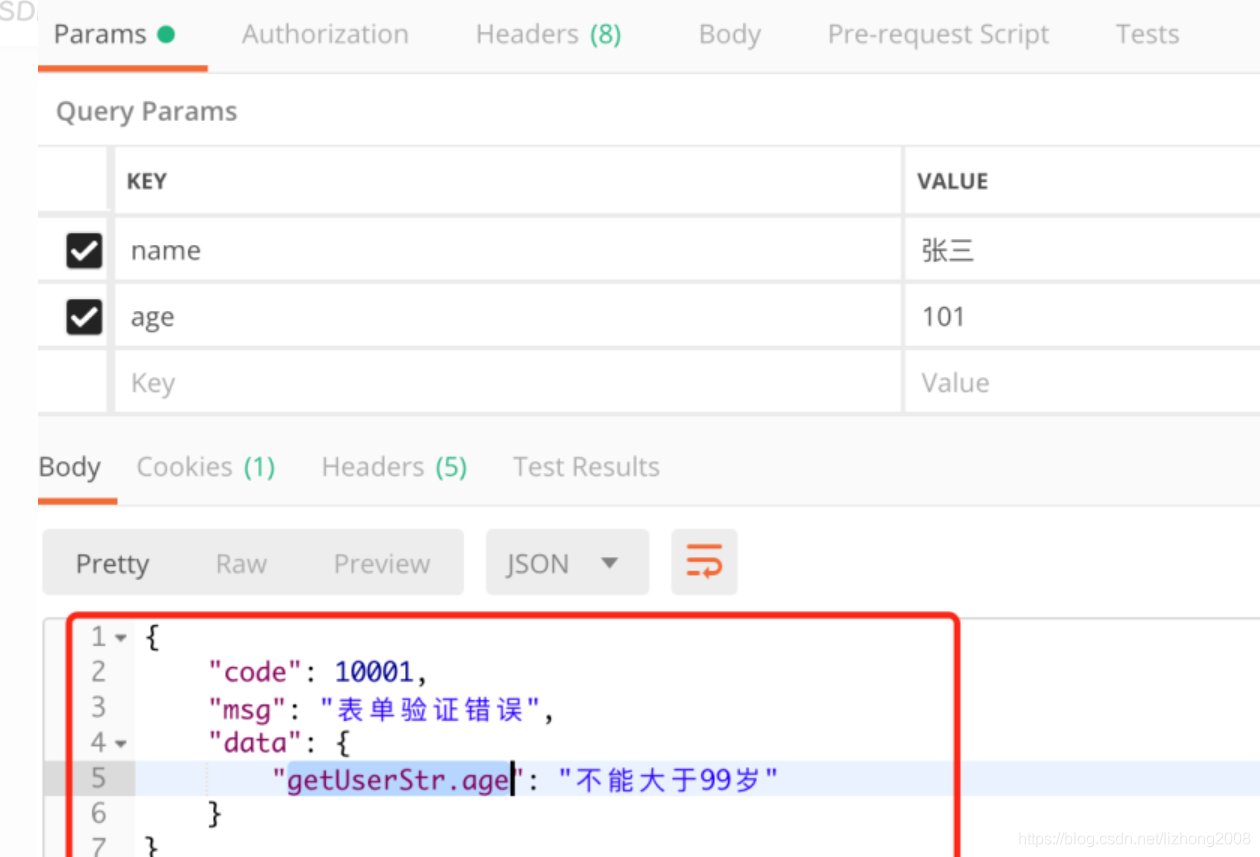Switch to the Raw view

point(241,563)
